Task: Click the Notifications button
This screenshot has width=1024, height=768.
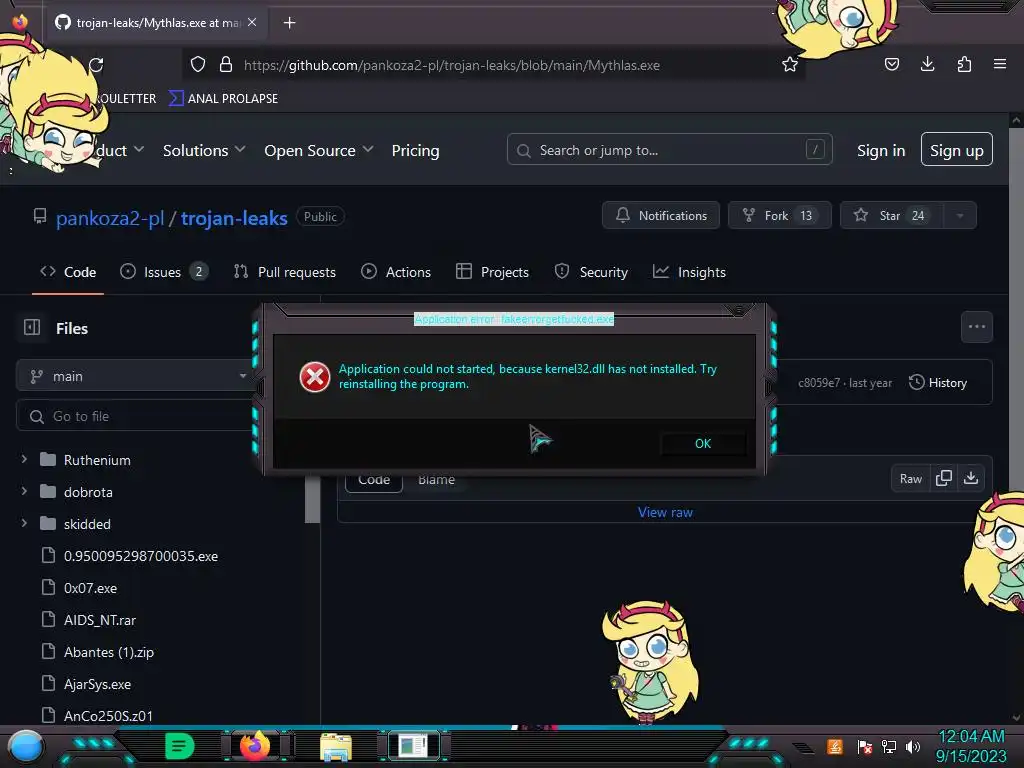Action: click(661, 216)
